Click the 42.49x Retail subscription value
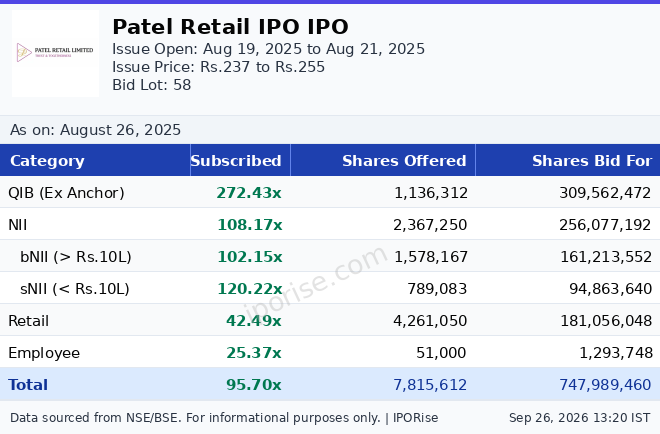This screenshot has height=434, width=660. click(254, 321)
